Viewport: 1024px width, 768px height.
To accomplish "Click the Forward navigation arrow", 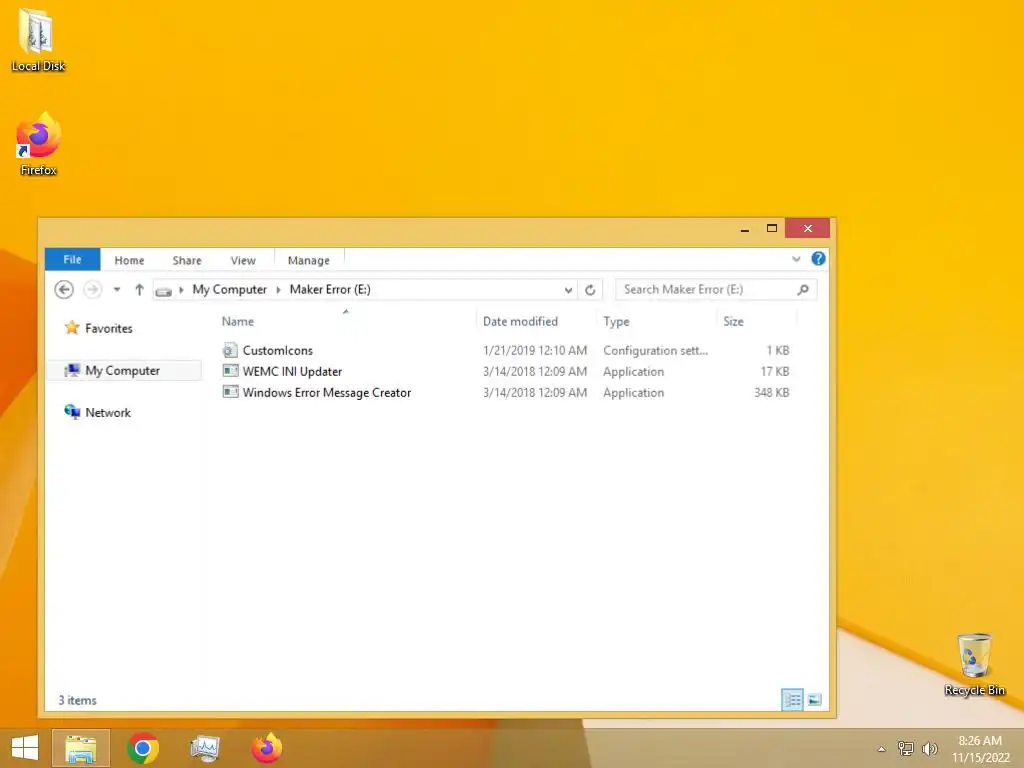I will click(x=93, y=289).
